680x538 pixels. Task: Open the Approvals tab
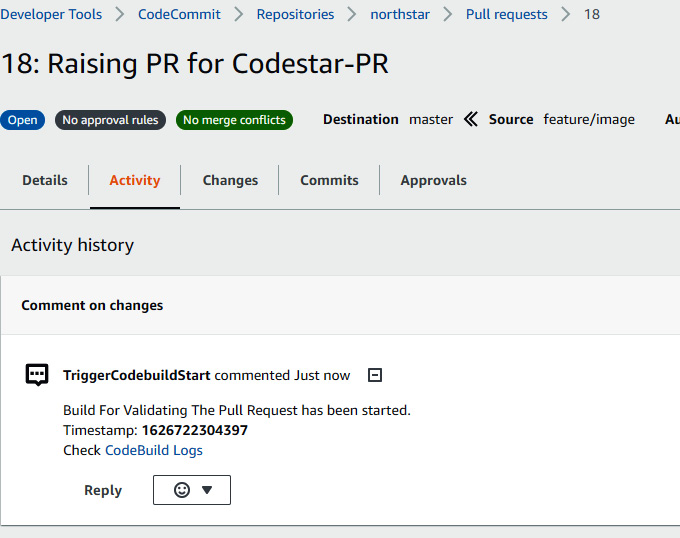pos(434,180)
